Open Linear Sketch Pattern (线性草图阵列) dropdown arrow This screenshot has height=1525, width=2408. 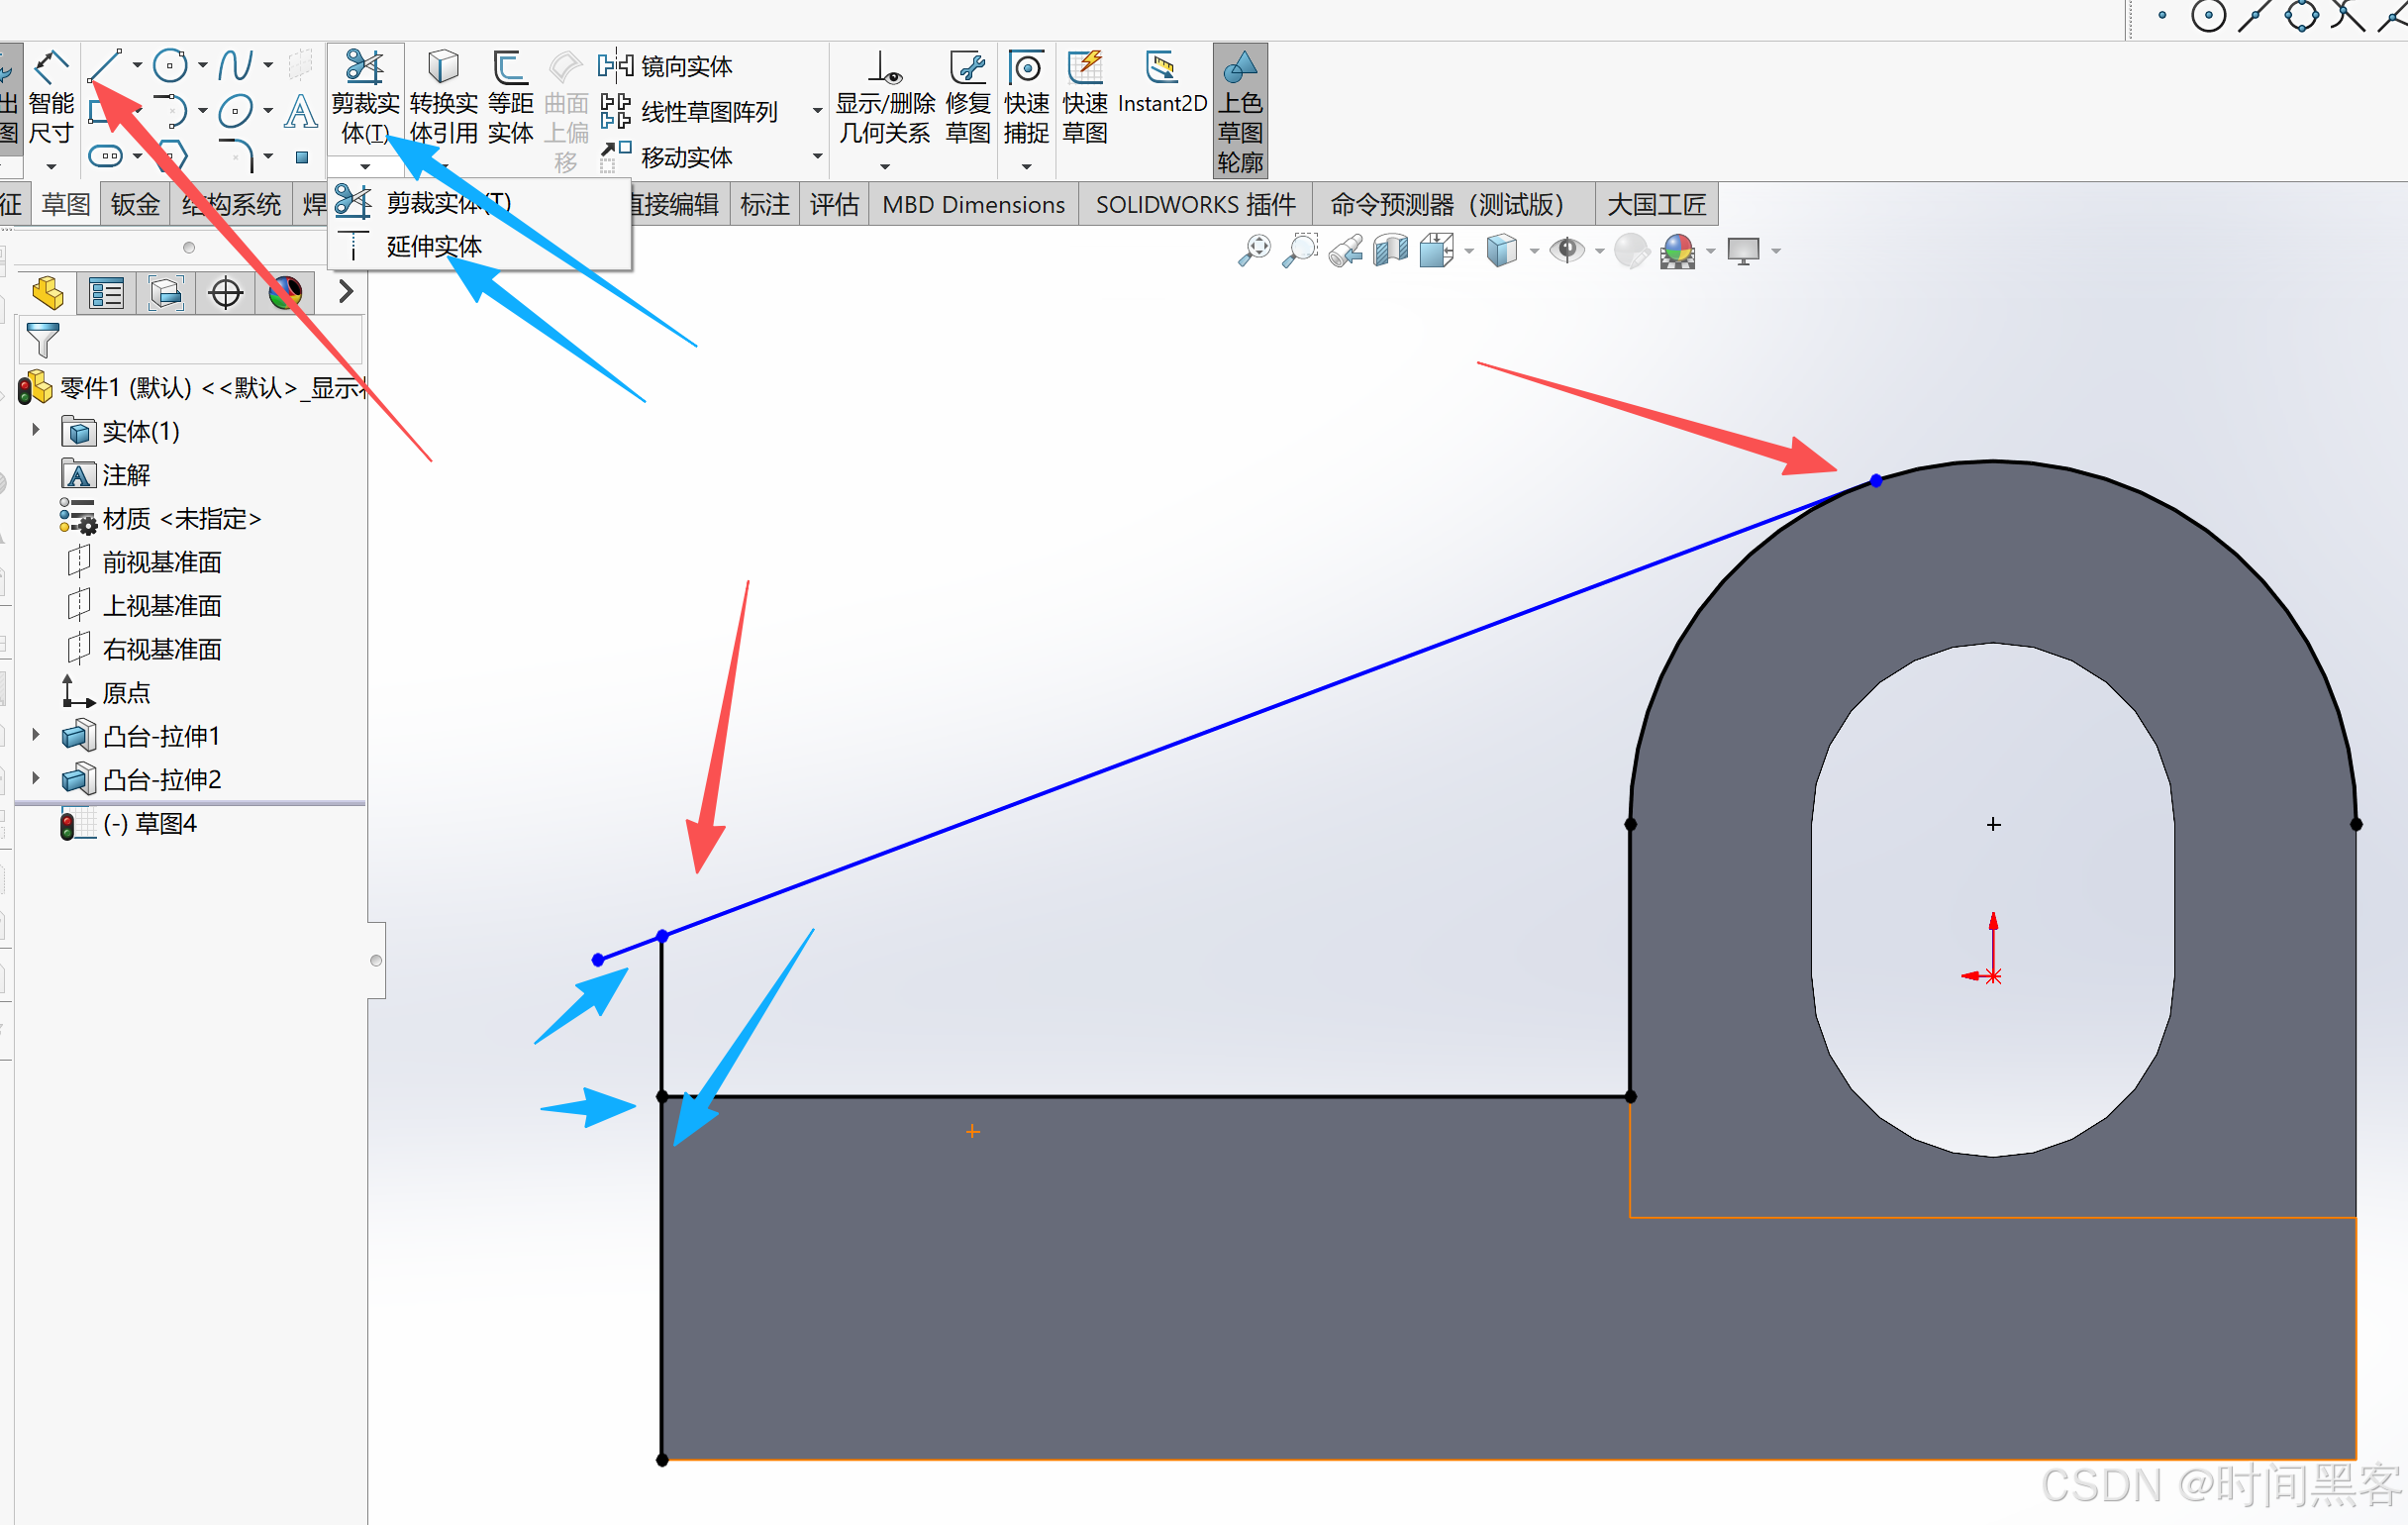[x=817, y=111]
